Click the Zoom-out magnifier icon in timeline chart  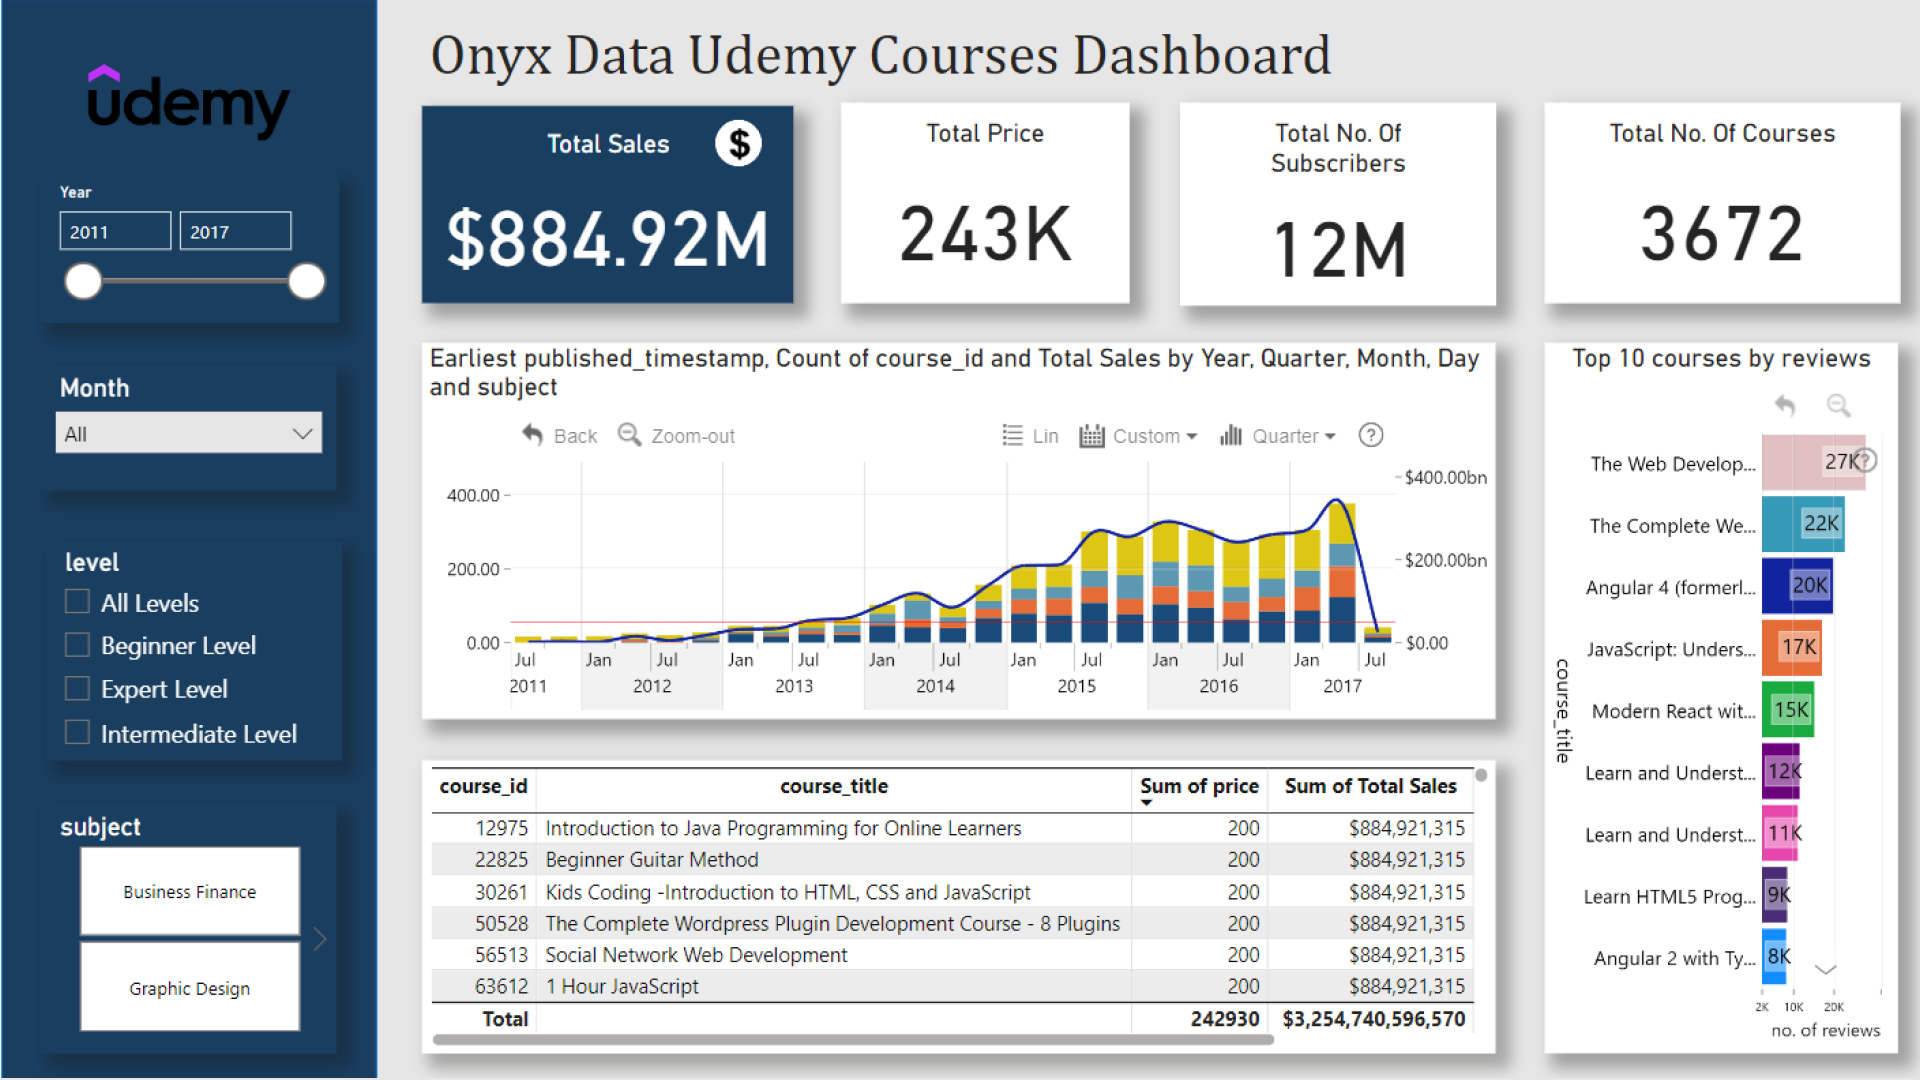629,435
